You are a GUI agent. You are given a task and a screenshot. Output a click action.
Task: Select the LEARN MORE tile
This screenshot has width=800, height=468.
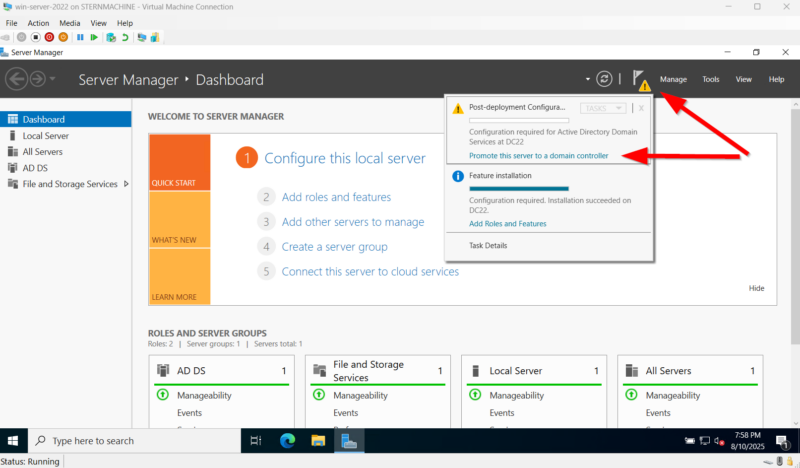click(180, 277)
